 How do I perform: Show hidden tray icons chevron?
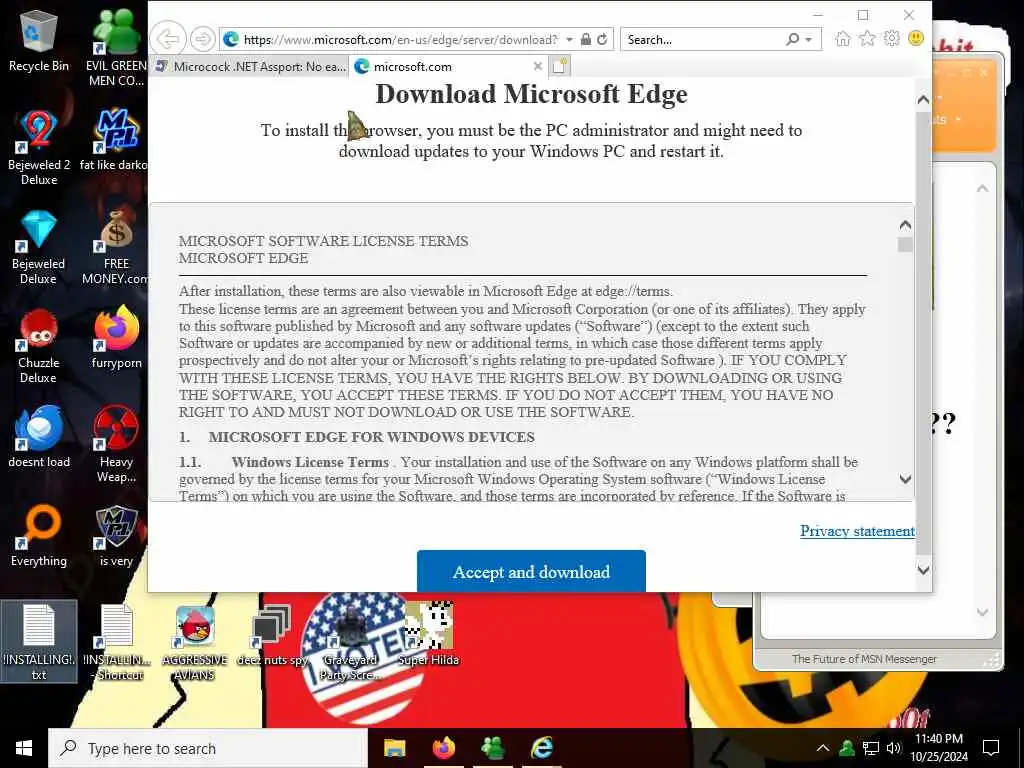coord(823,748)
